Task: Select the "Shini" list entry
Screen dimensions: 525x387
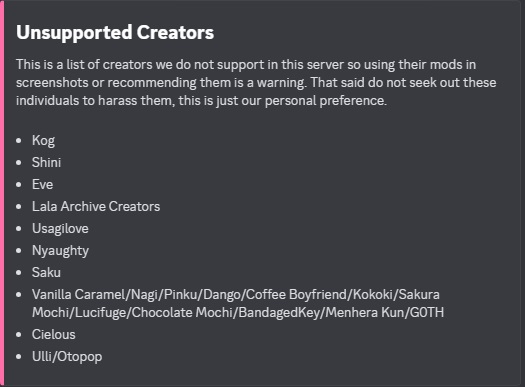Action: pos(46,162)
